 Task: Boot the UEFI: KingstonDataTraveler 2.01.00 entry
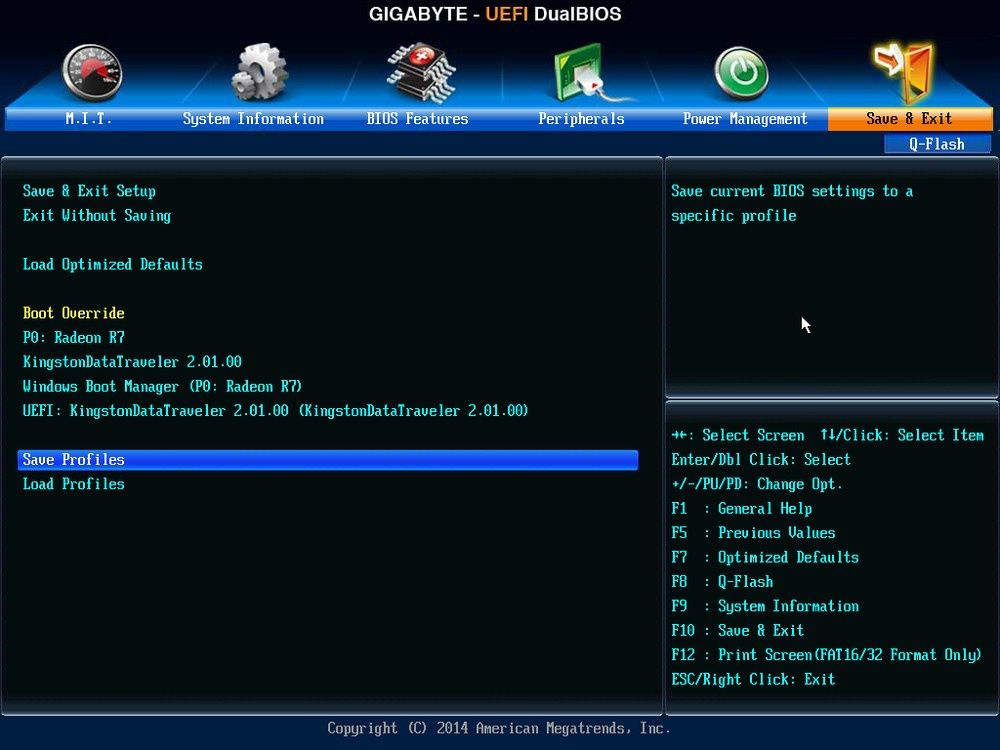[x=276, y=411]
